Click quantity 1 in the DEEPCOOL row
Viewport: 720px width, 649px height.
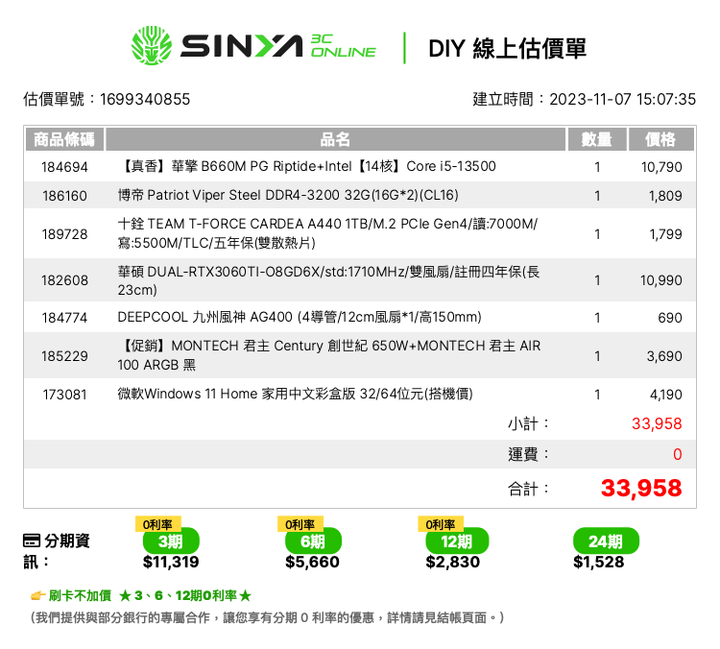pos(597,318)
